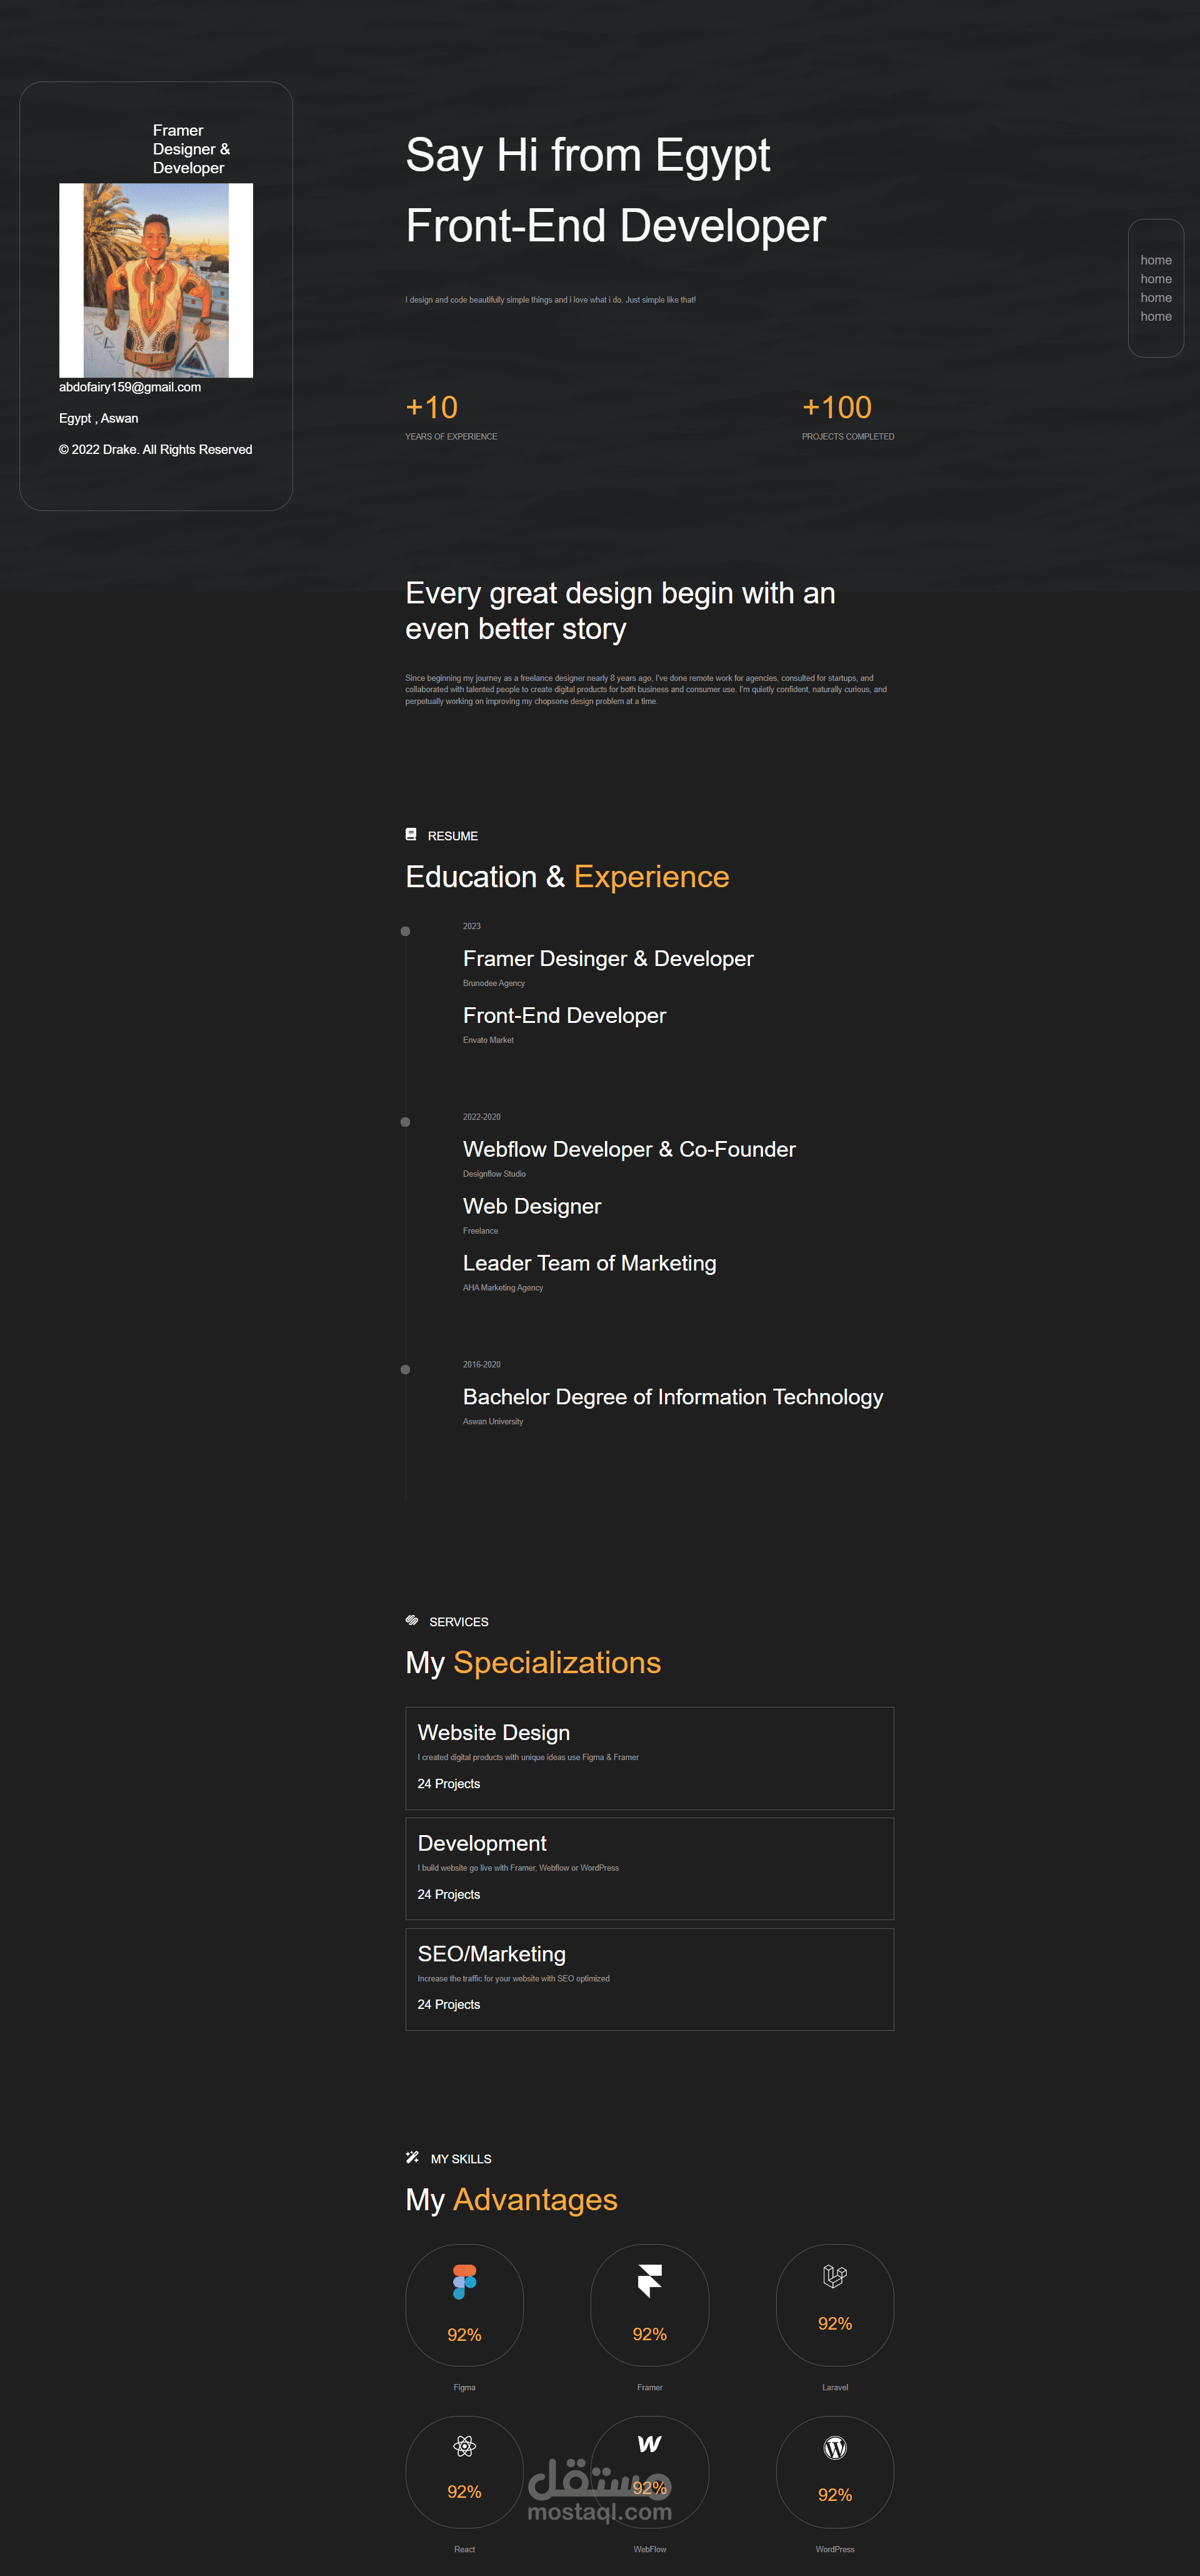
Task: Click the React atom icon
Action: [x=464, y=2446]
